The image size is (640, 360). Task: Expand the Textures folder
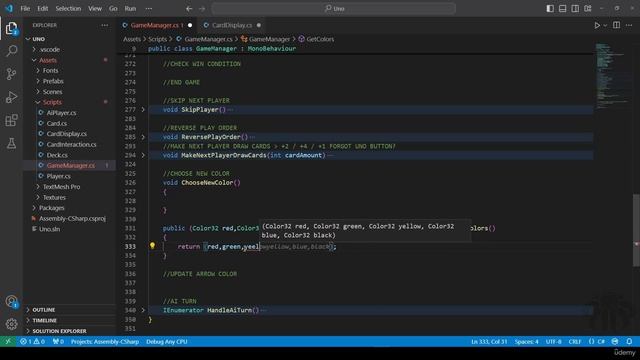tap(54, 197)
